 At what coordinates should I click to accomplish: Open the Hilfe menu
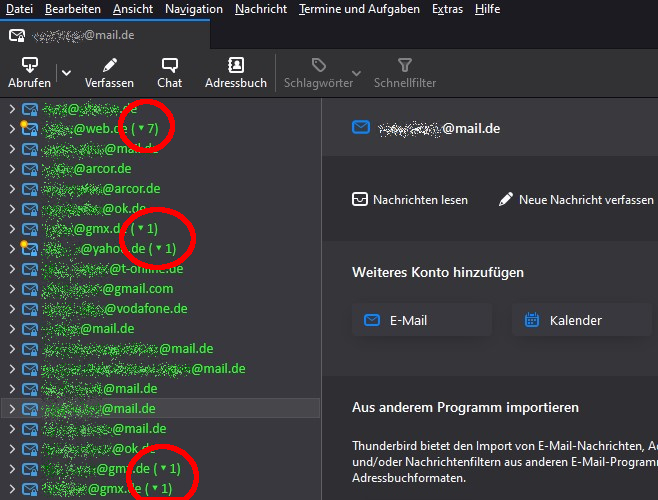coord(488,9)
